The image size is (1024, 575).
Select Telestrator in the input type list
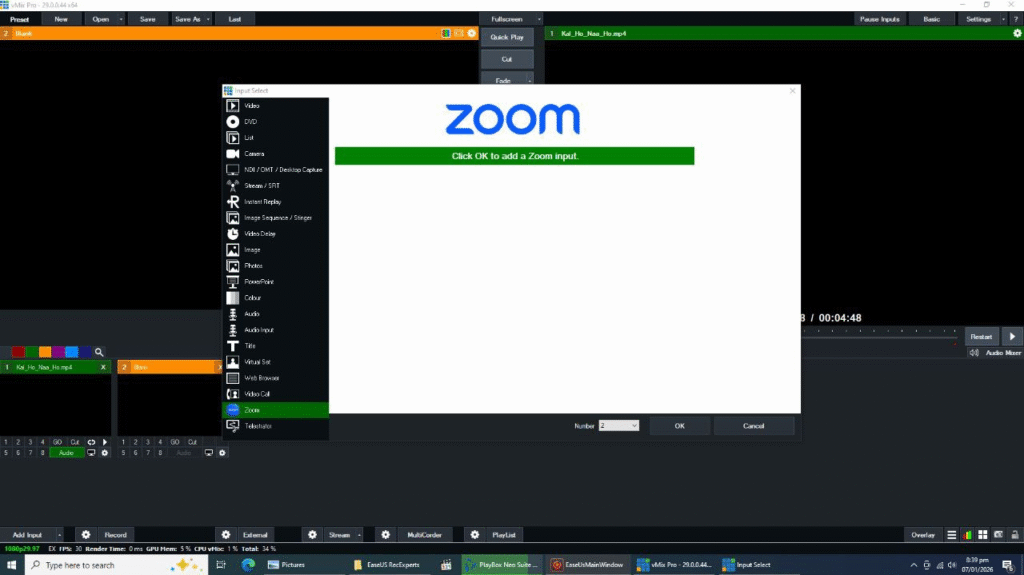(258, 426)
